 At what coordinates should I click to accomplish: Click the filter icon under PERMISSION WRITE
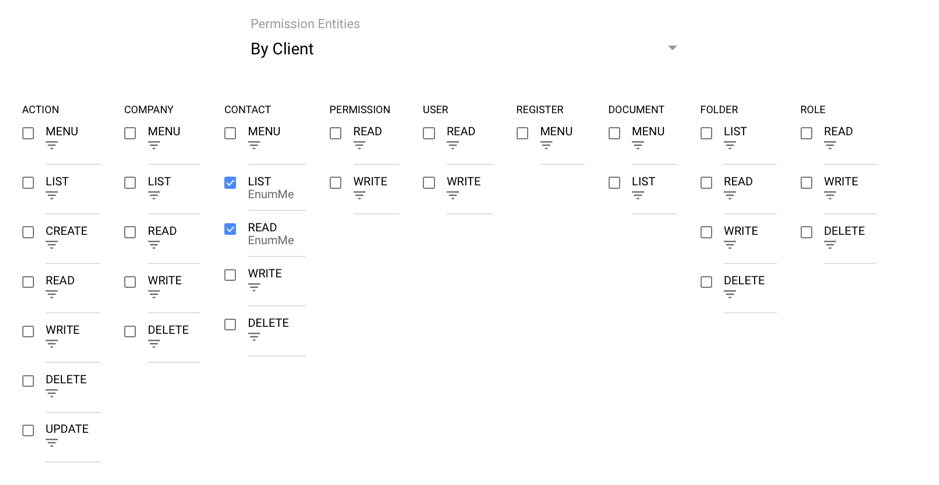point(359,195)
